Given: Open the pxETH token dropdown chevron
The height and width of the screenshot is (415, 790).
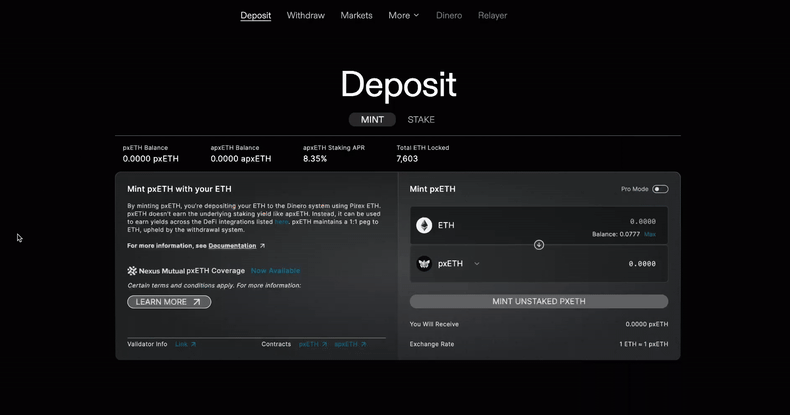Looking at the screenshot, I should coord(477,263).
